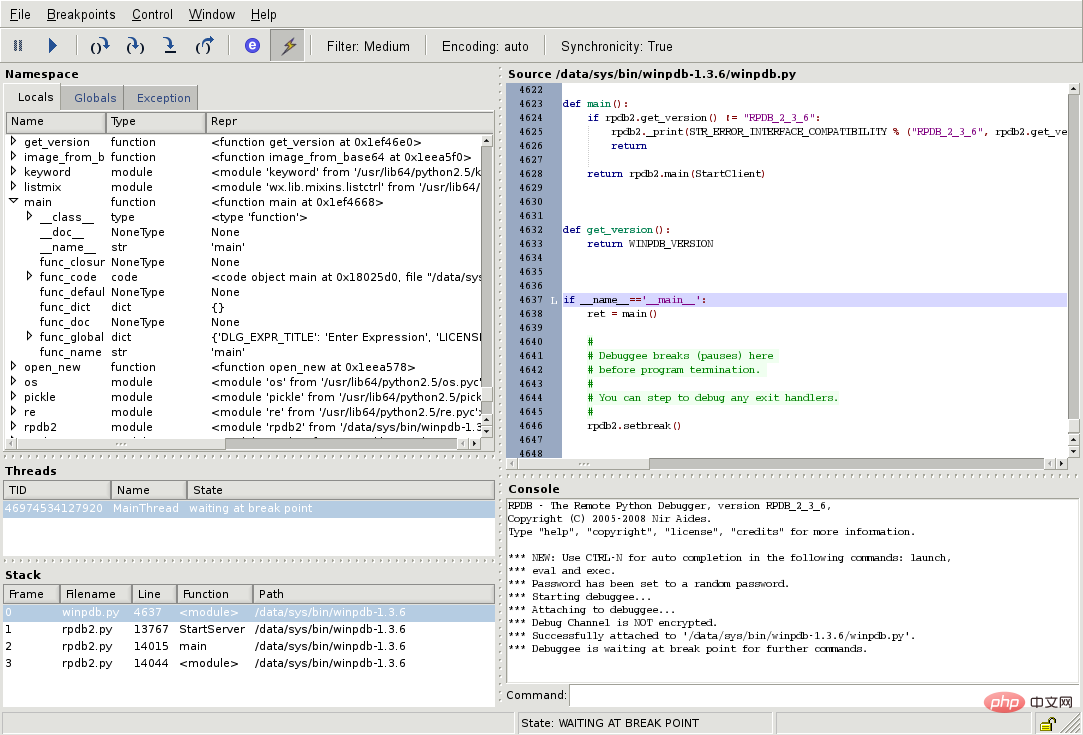
Task: Open the Breakpoints menu
Action: 81,15
